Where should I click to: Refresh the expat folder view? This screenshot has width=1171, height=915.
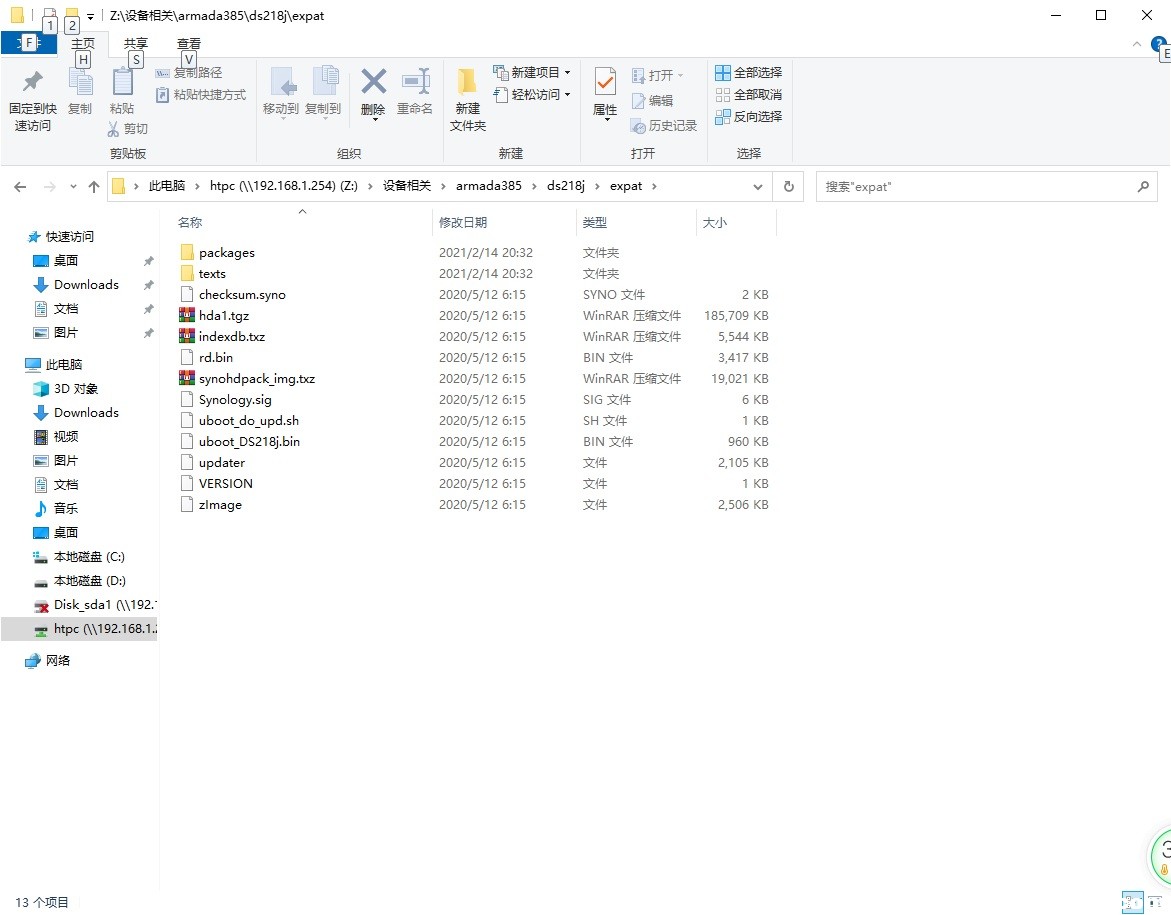789,187
